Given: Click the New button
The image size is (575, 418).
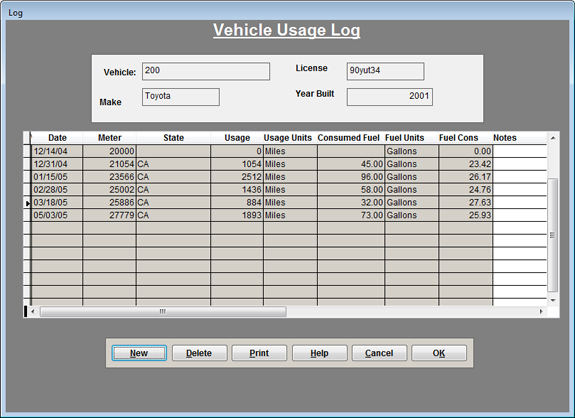Looking at the screenshot, I should click(x=139, y=353).
